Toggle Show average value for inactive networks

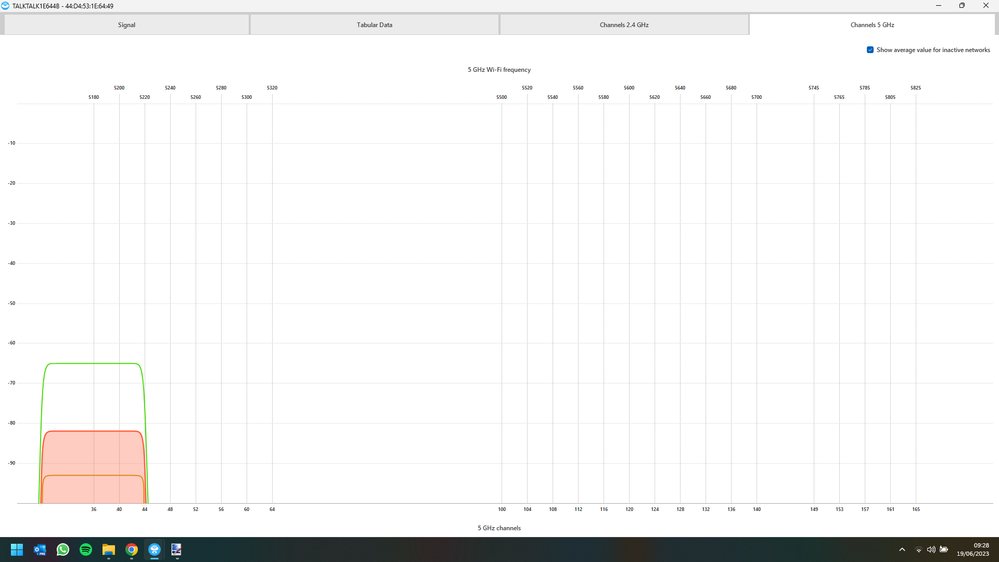(x=870, y=50)
